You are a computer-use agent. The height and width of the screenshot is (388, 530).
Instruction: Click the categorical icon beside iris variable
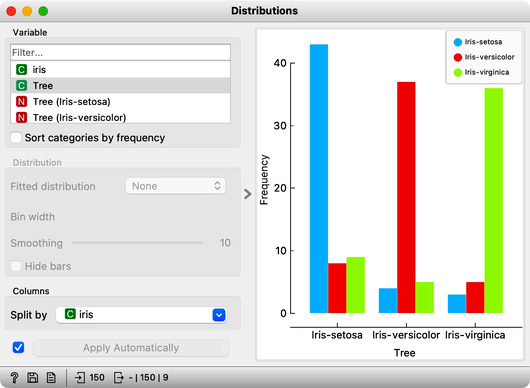point(21,70)
